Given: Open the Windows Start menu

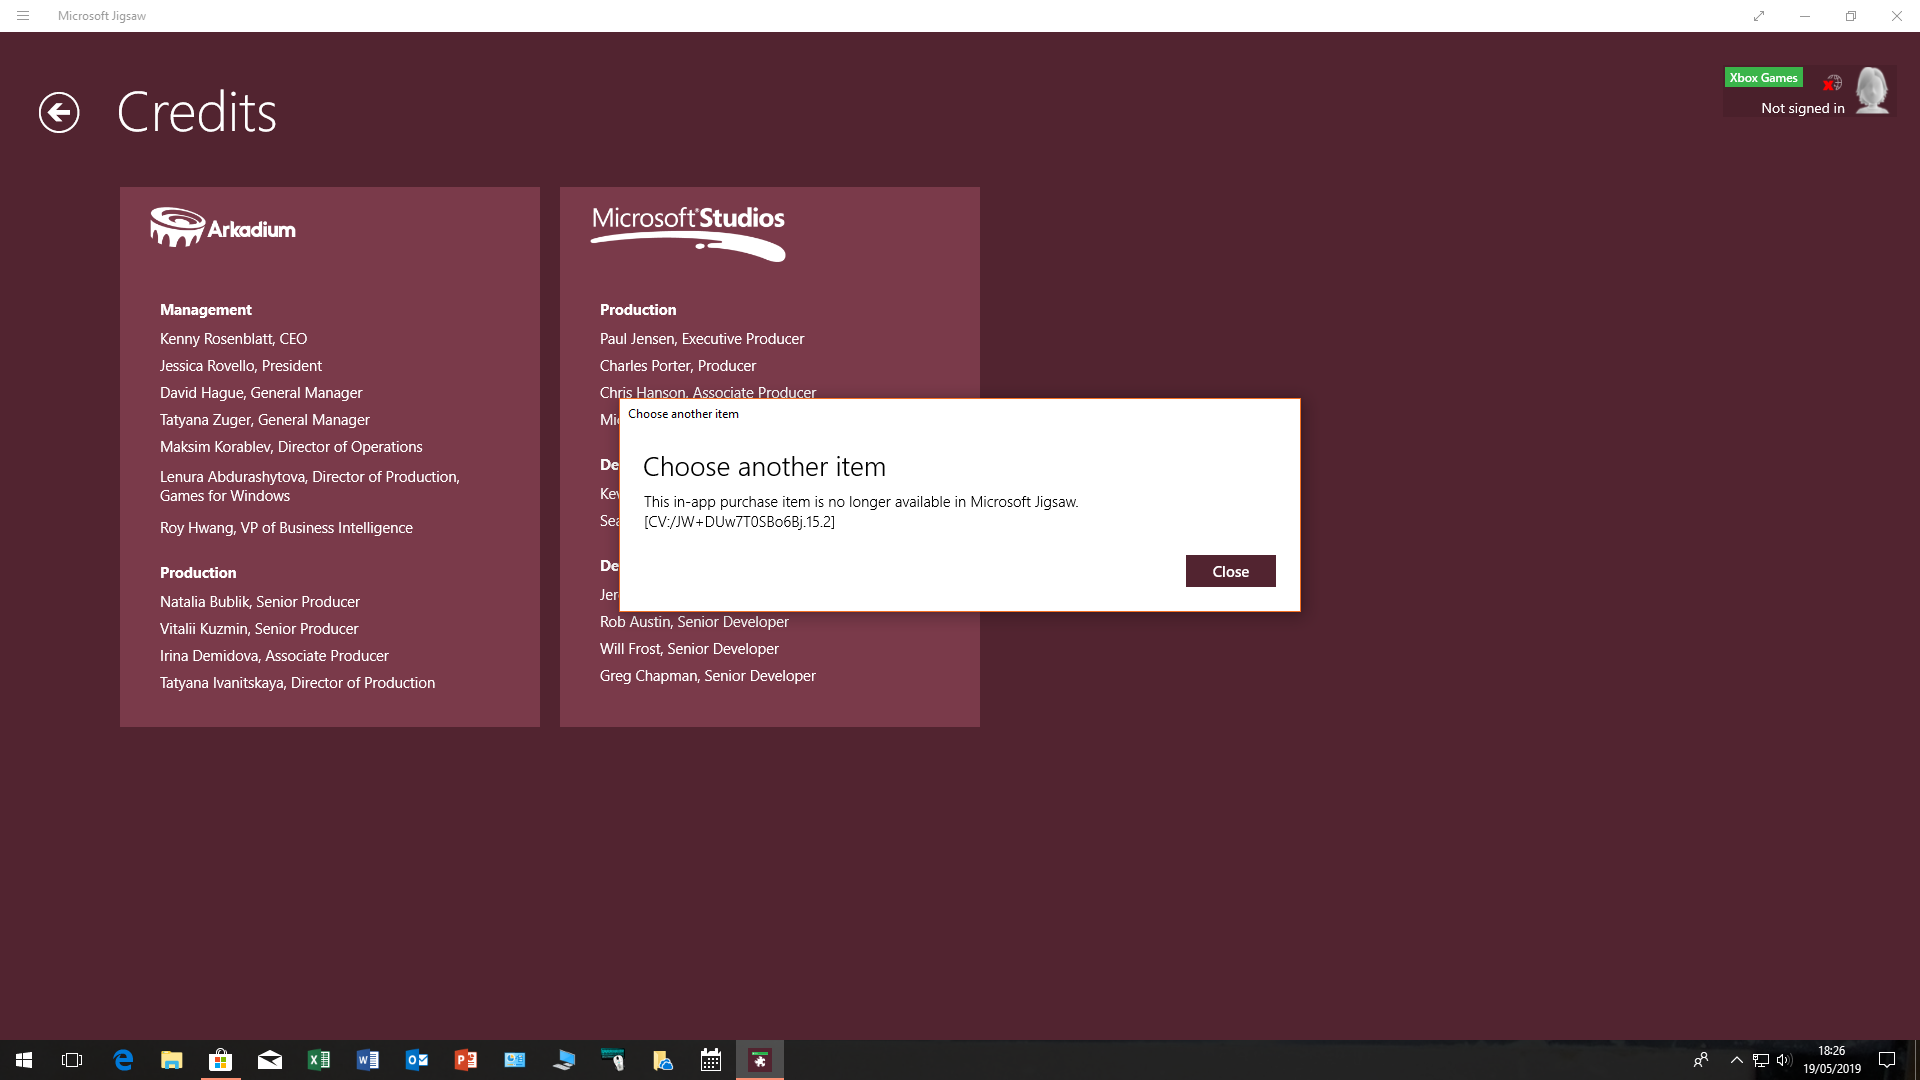Looking at the screenshot, I should [x=24, y=1060].
